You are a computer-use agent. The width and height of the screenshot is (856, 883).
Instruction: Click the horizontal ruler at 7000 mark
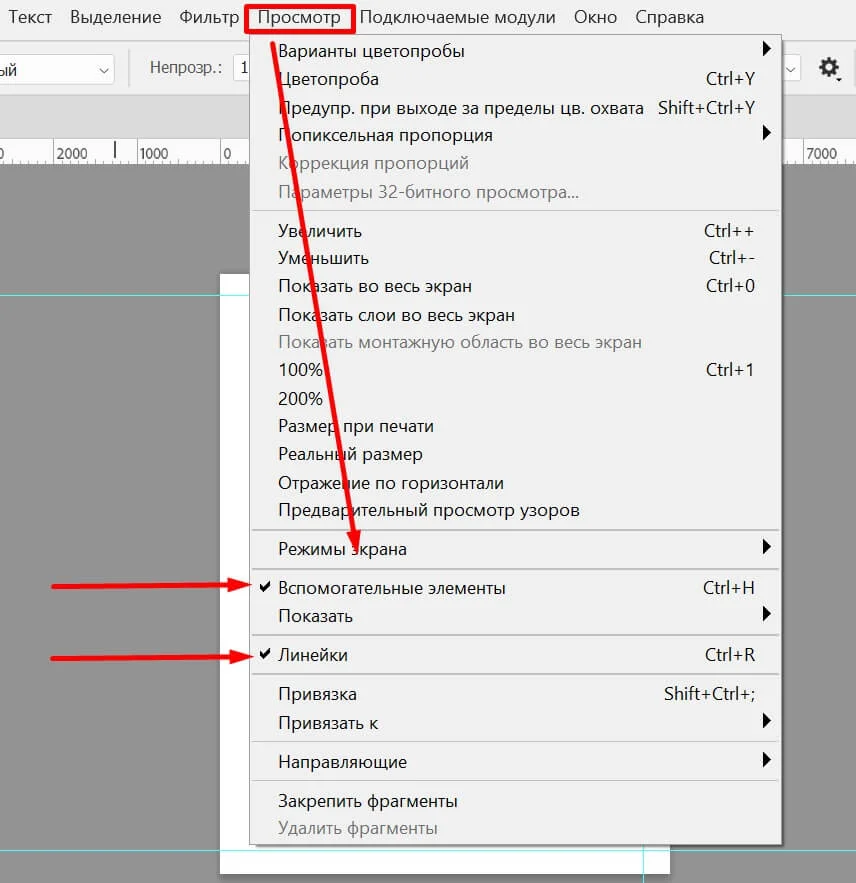[821, 154]
